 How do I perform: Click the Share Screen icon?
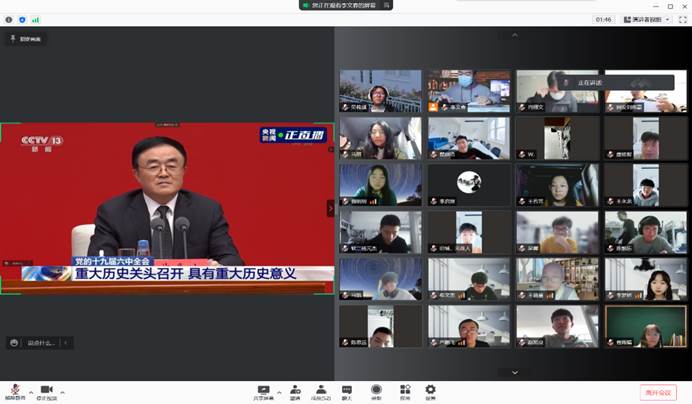pyautogui.click(x=264, y=390)
